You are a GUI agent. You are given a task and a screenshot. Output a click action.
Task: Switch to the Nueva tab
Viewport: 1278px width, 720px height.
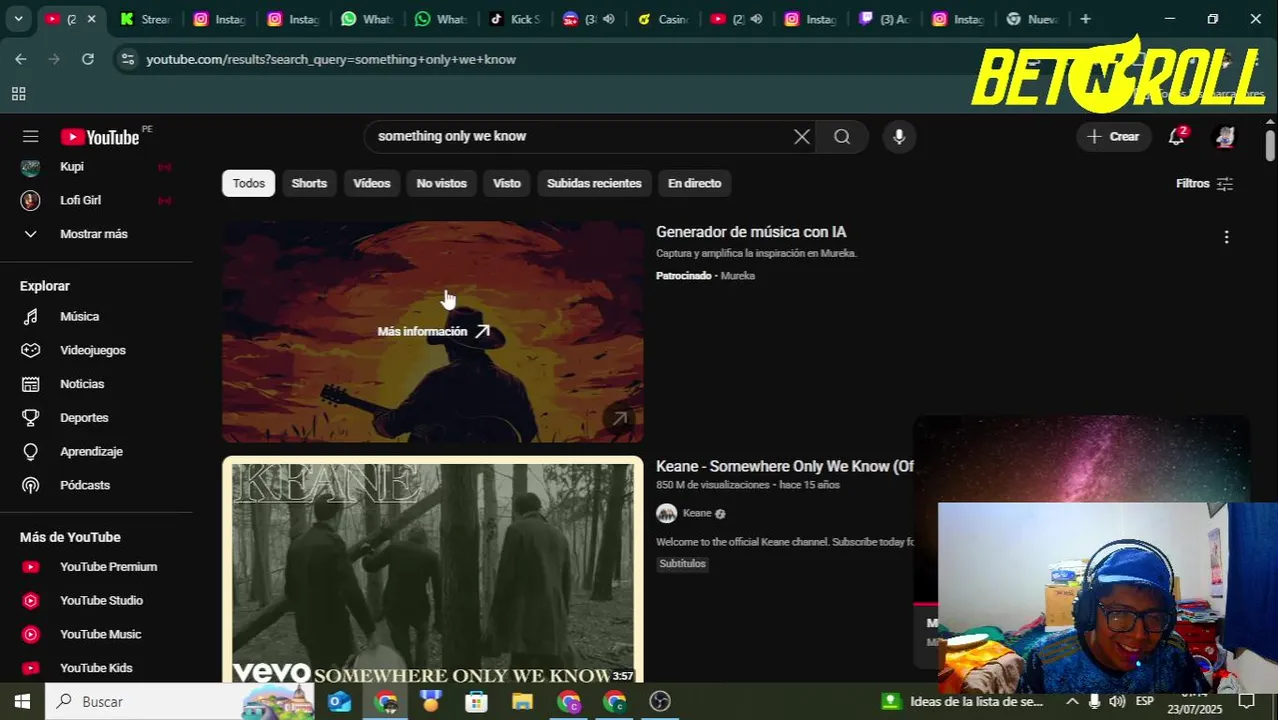coord(1032,19)
